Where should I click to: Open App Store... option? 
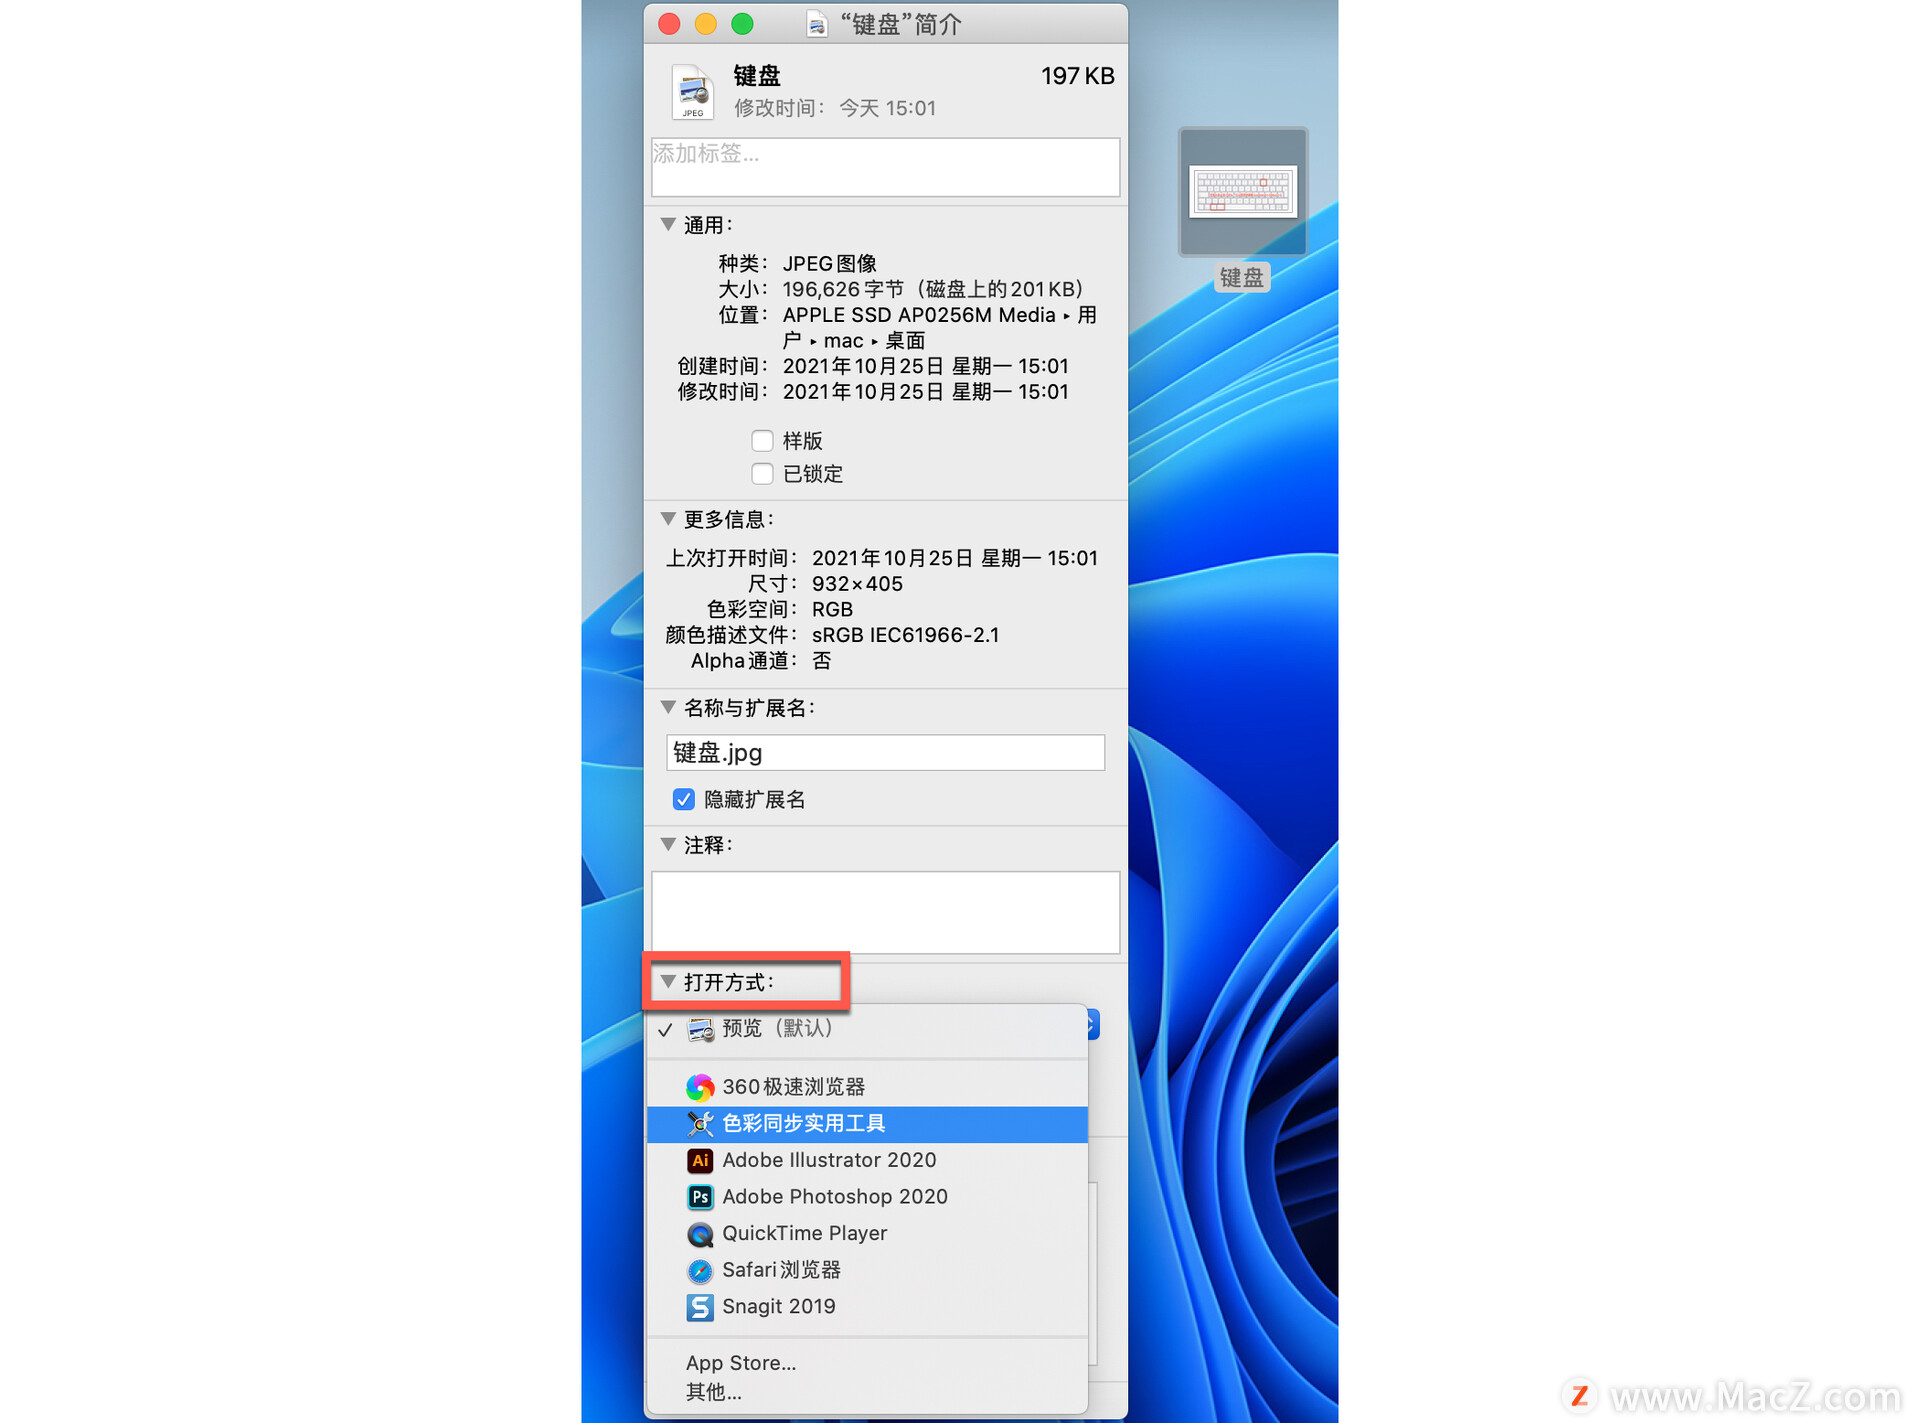pos(867,1363)
